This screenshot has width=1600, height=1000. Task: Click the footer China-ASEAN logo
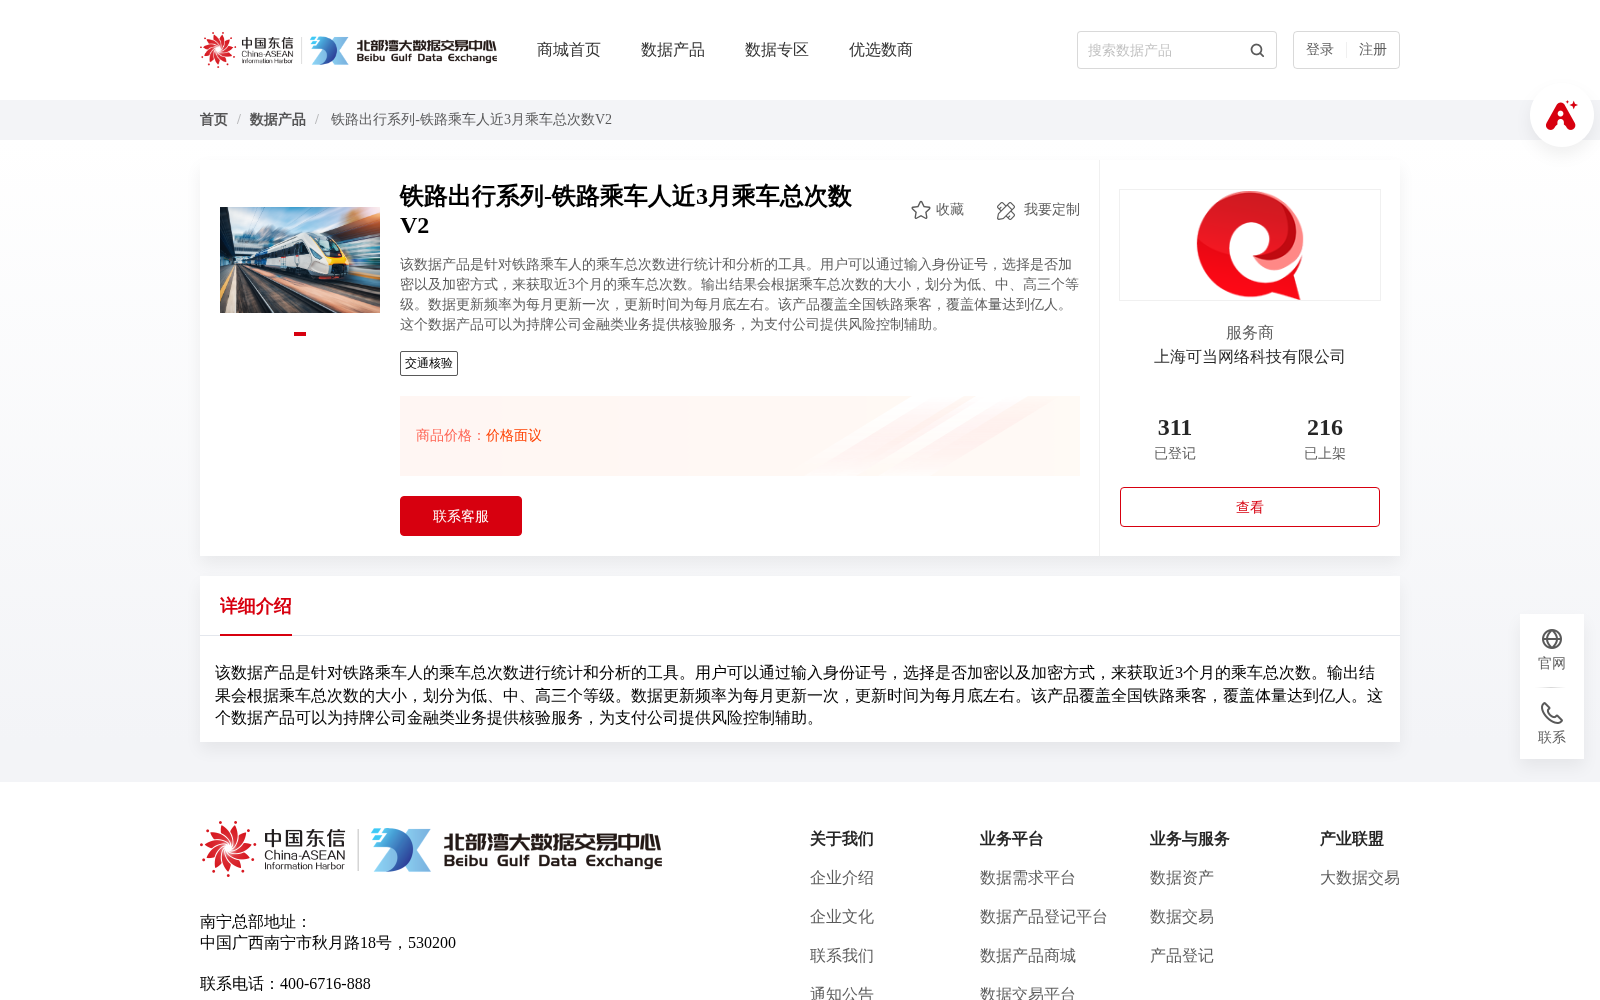coord(273,849)
